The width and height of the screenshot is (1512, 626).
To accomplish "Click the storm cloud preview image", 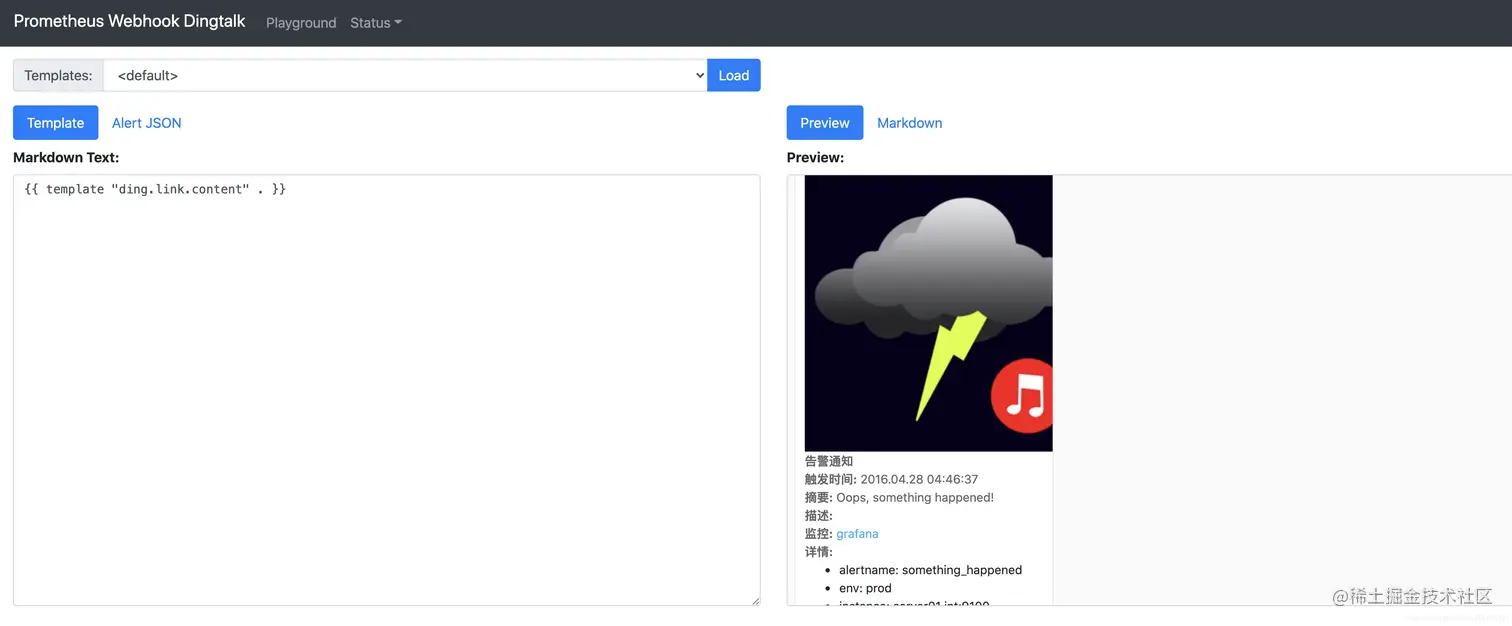I will point(928,313).
